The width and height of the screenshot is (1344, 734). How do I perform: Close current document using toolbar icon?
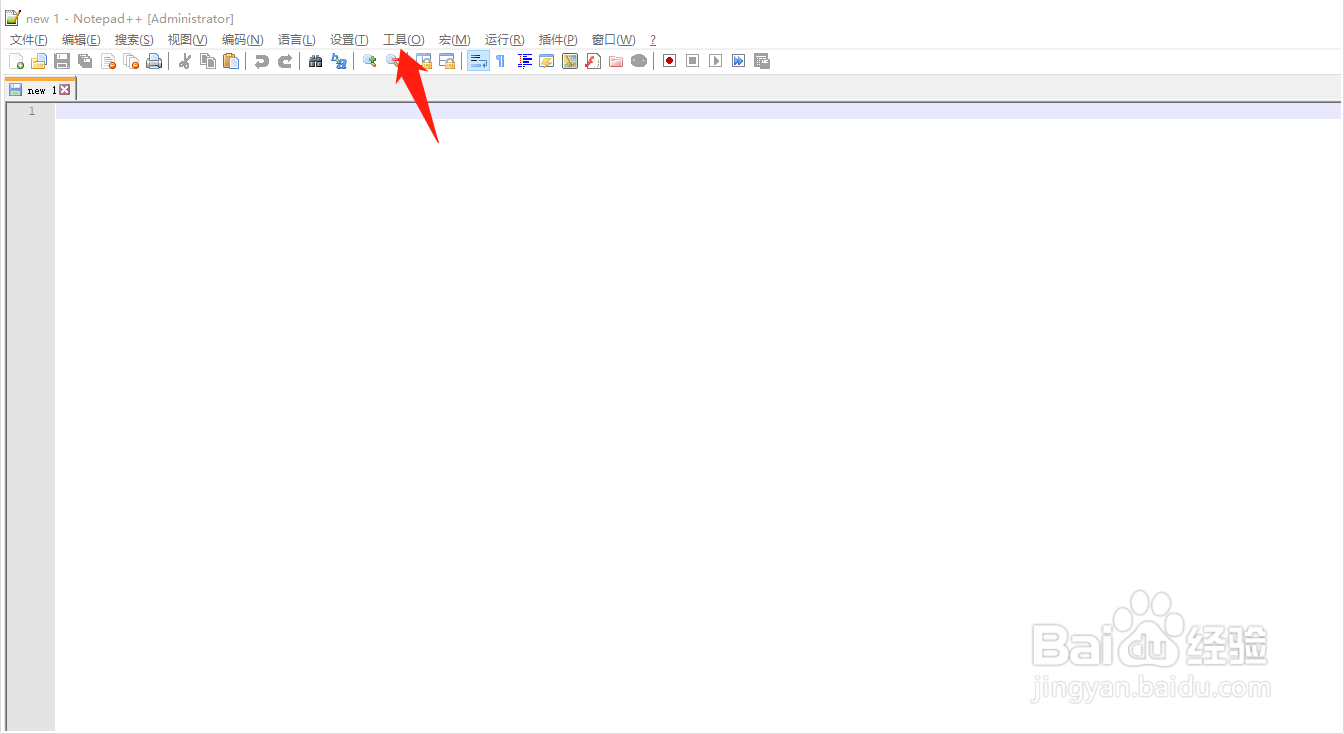[x=108, y=61]
